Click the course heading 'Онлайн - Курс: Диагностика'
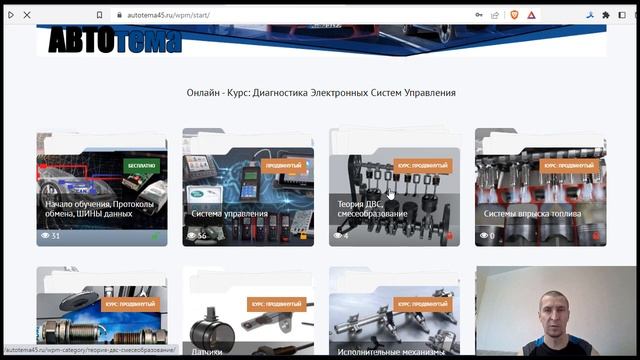 321,93
